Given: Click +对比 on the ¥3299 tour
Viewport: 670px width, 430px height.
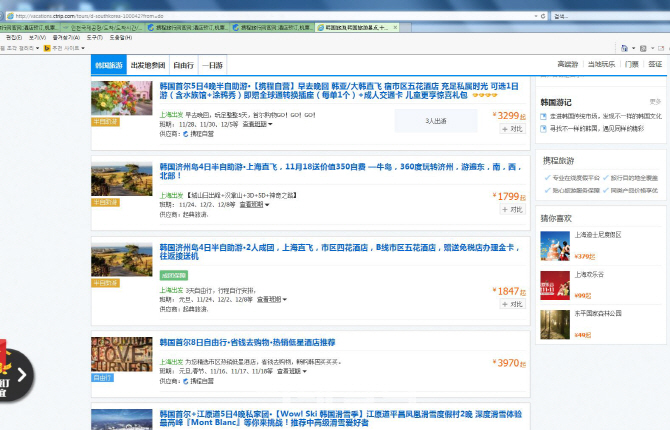Looking at the screenshot, I should coord(512,129).
